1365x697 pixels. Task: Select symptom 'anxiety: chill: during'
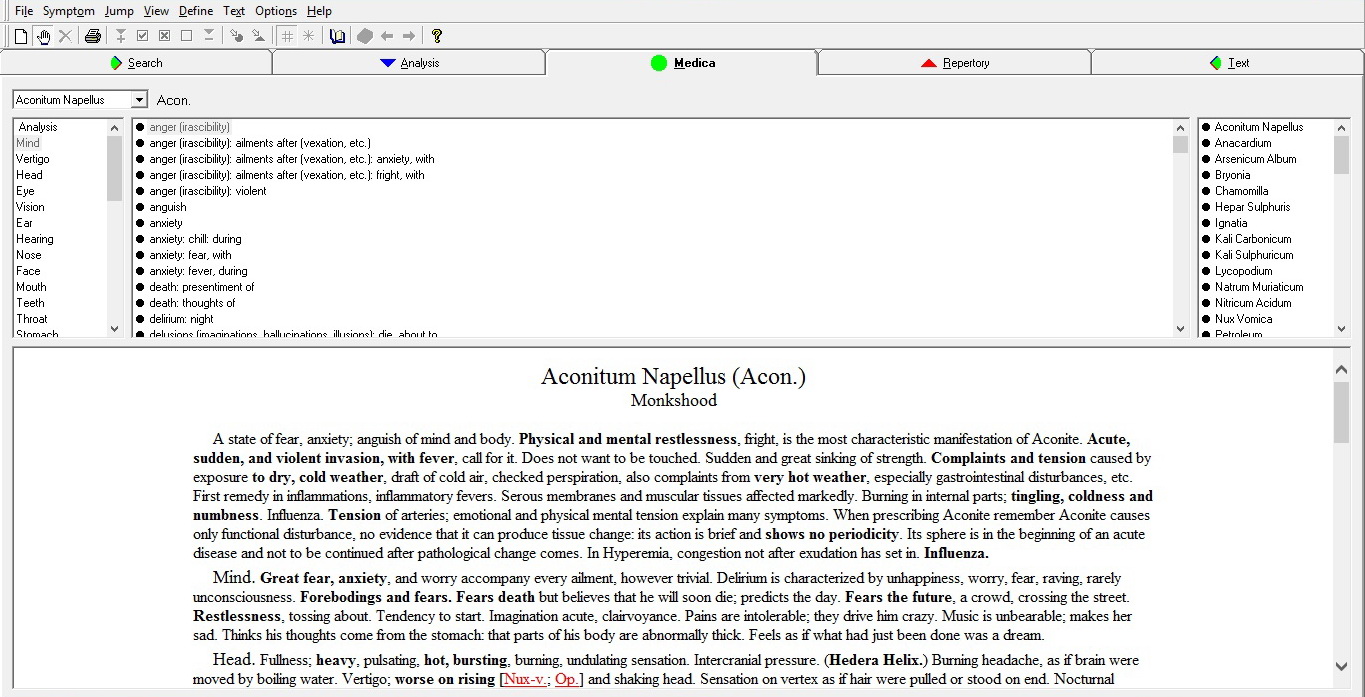195,239
